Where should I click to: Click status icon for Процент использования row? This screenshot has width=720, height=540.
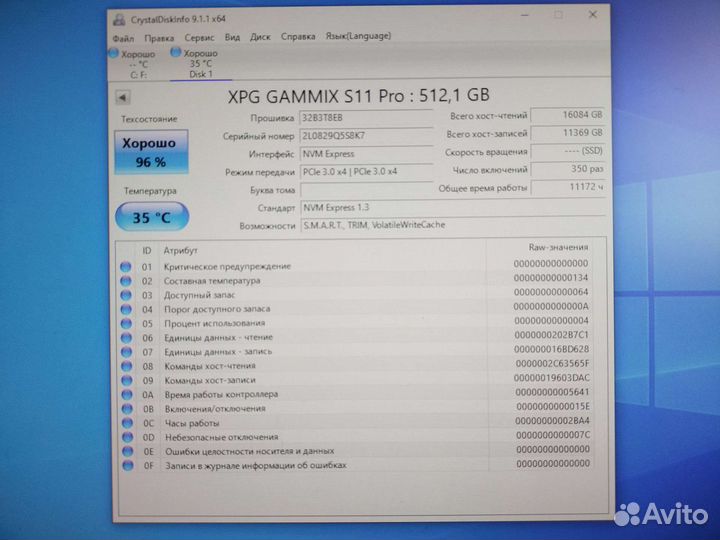(126, 324)
